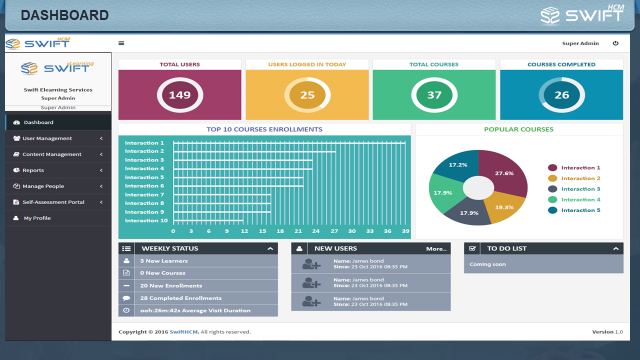Click the Manage People icon
Viewport: 640px width, 360px height.
[x=16, y=186]
